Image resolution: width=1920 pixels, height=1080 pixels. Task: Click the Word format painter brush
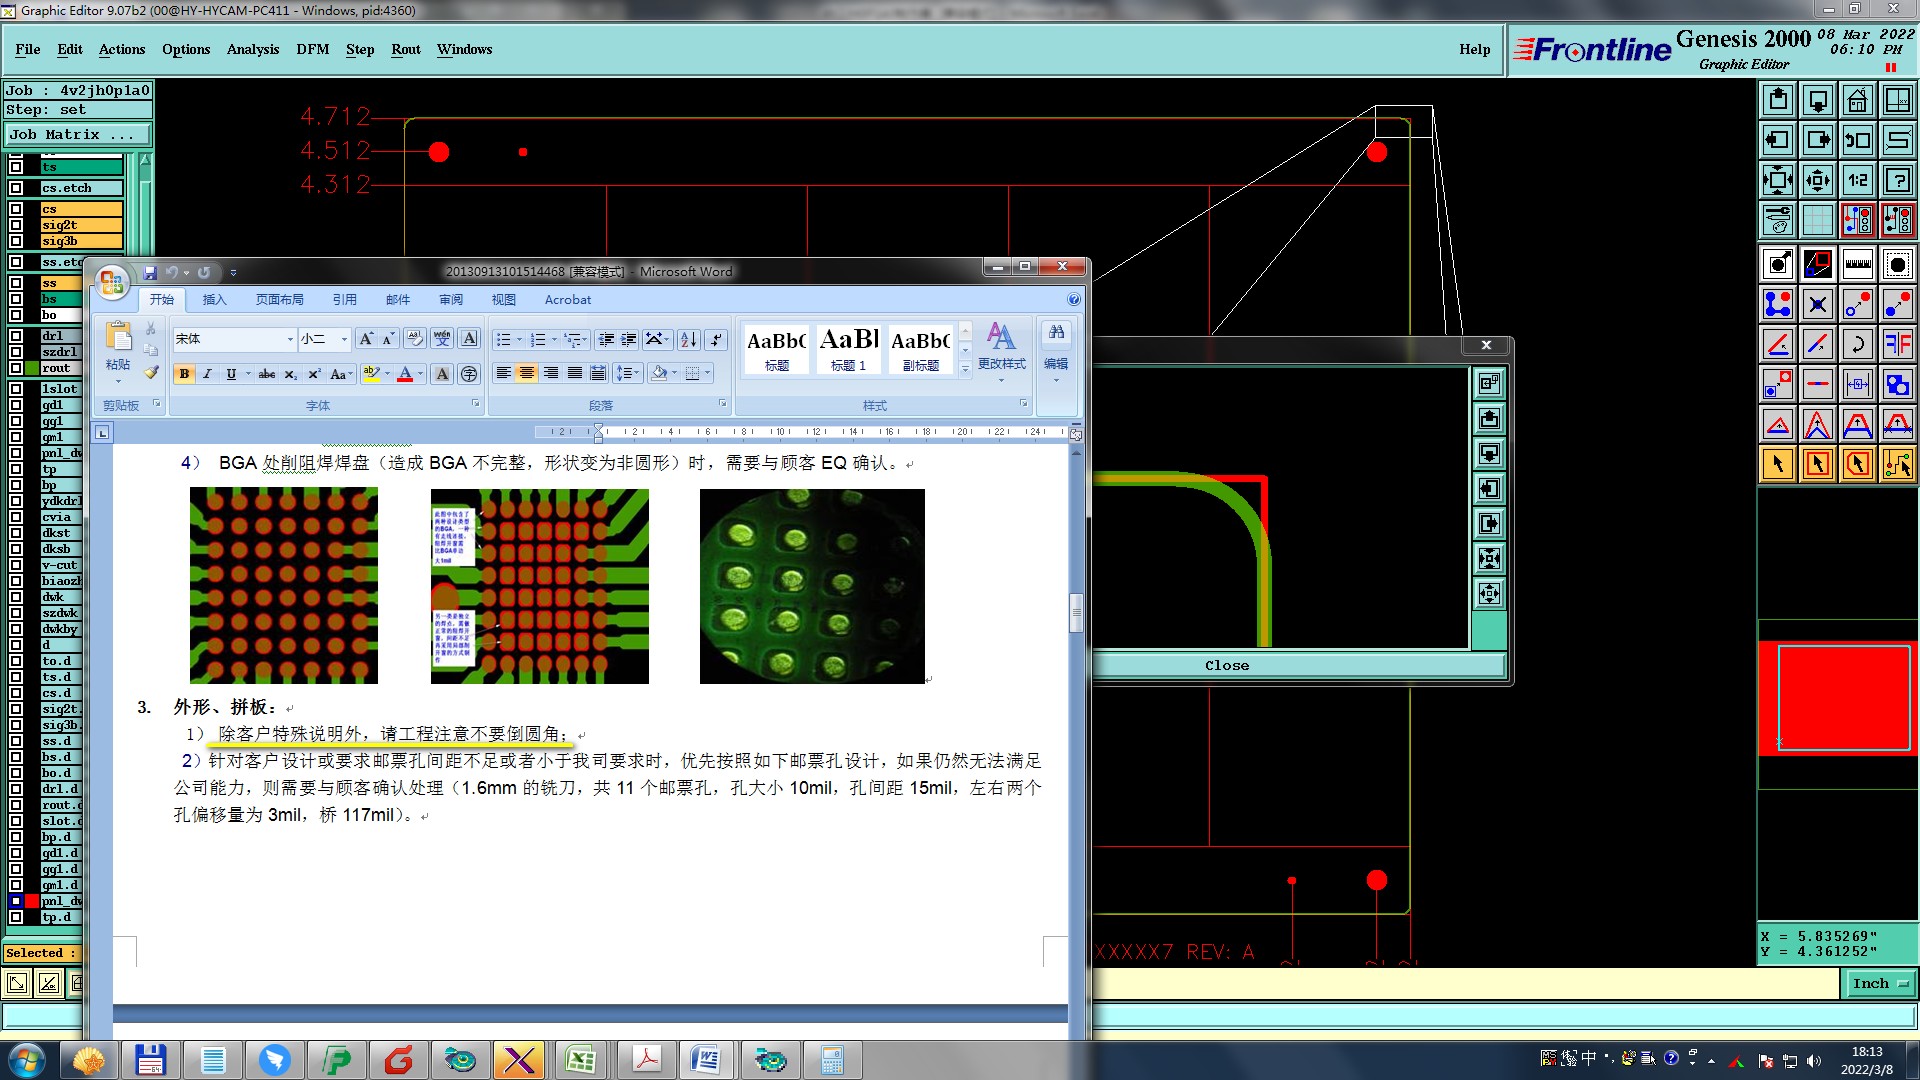(151, 372)
